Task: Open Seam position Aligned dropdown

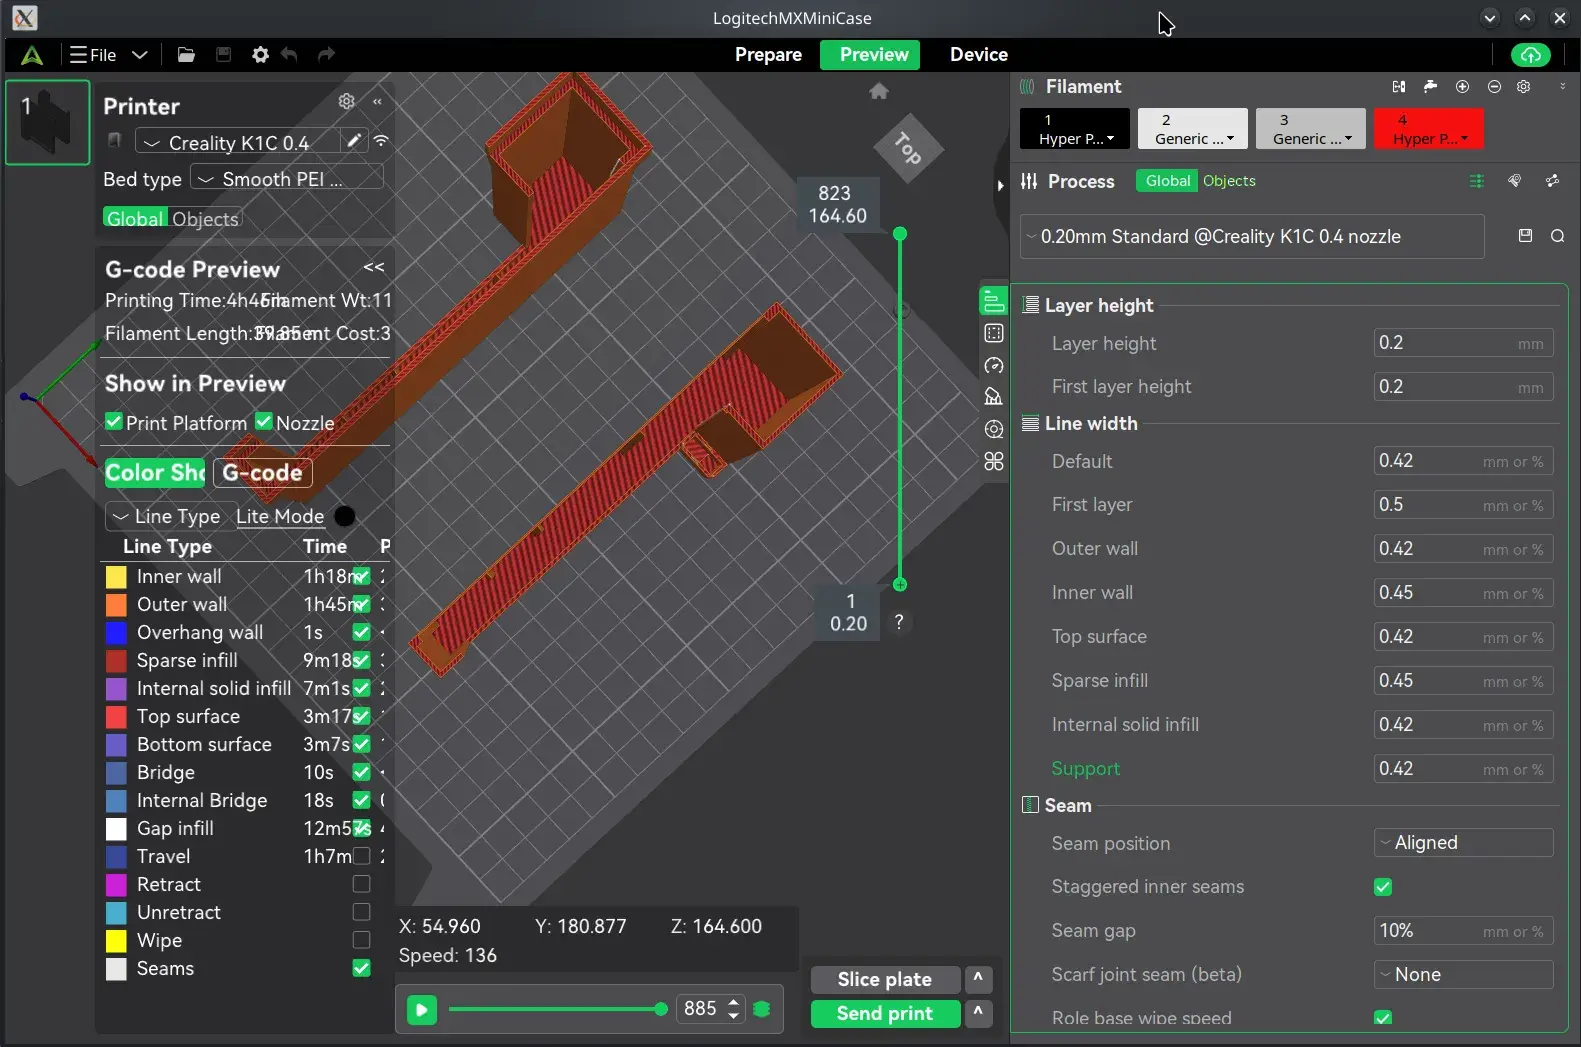Action: click(1464, 843)
